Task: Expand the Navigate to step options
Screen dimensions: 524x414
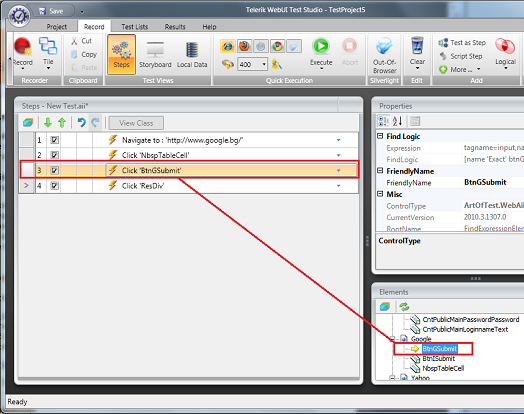Action: 339,140
